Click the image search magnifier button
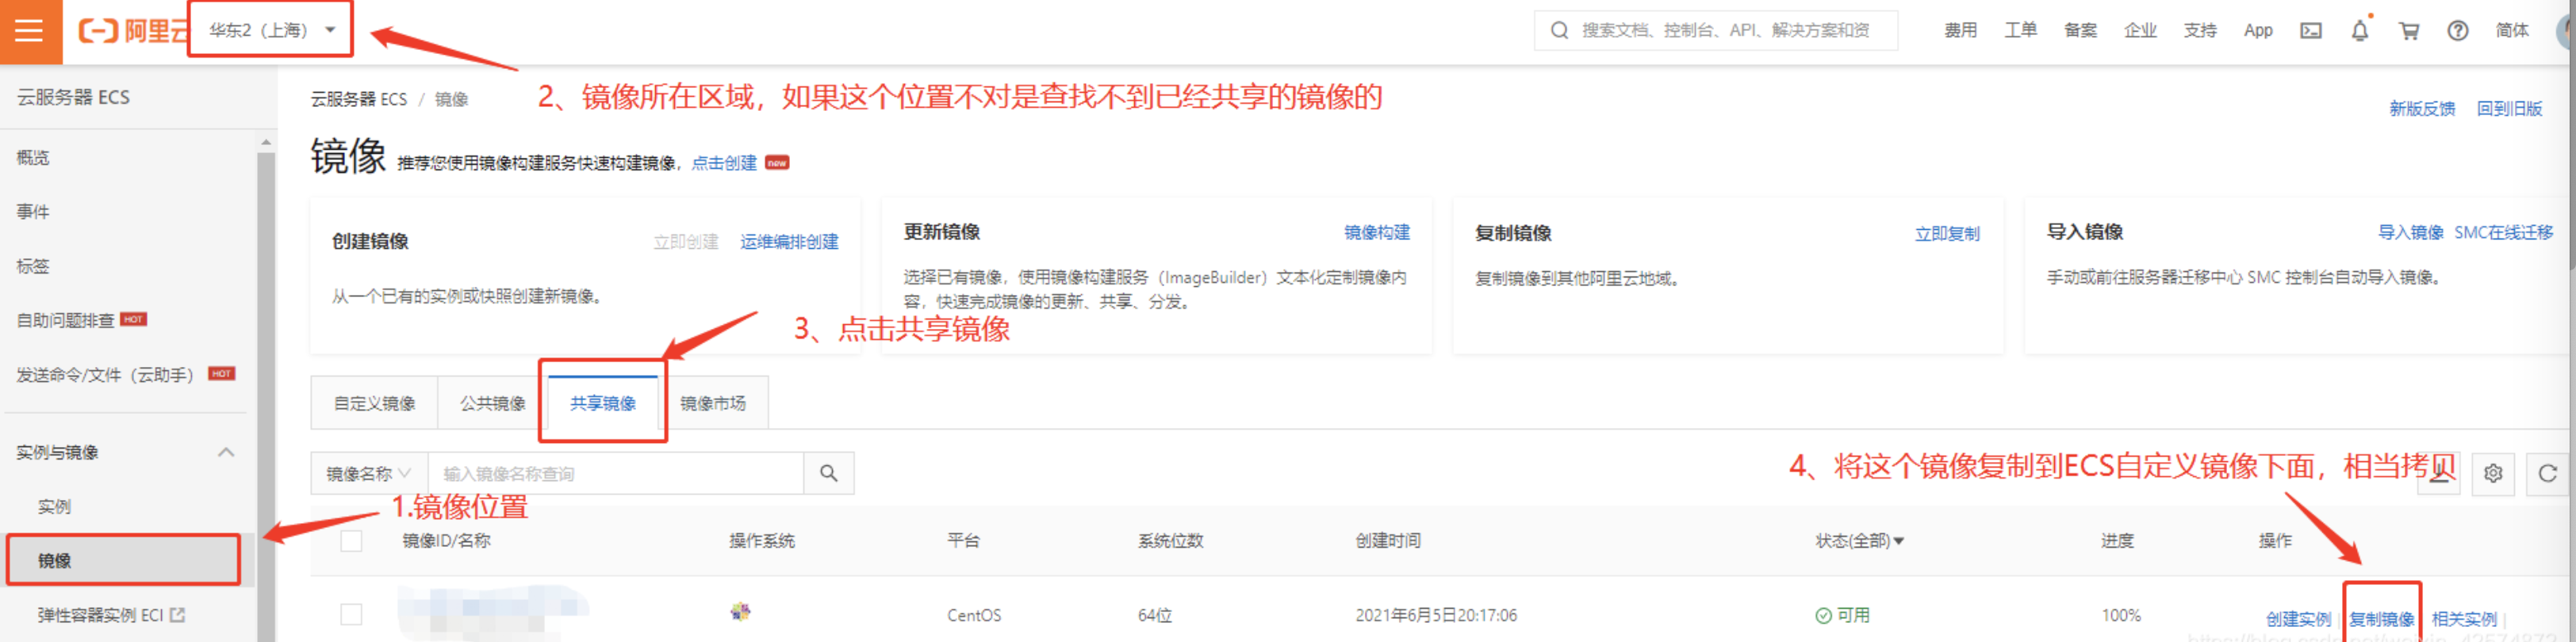Image resolution: width=2576 pixels, height=642 pixels. coord(828,473)
